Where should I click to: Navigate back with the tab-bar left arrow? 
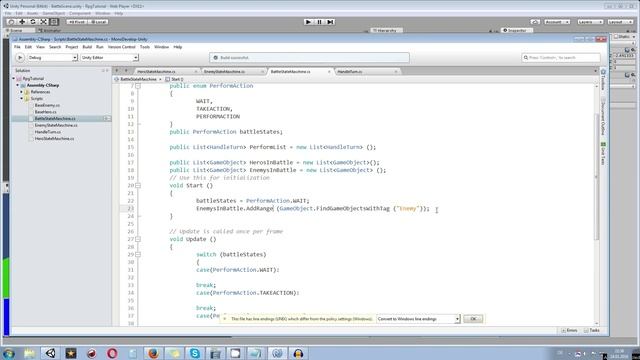[x=117, y=71]
